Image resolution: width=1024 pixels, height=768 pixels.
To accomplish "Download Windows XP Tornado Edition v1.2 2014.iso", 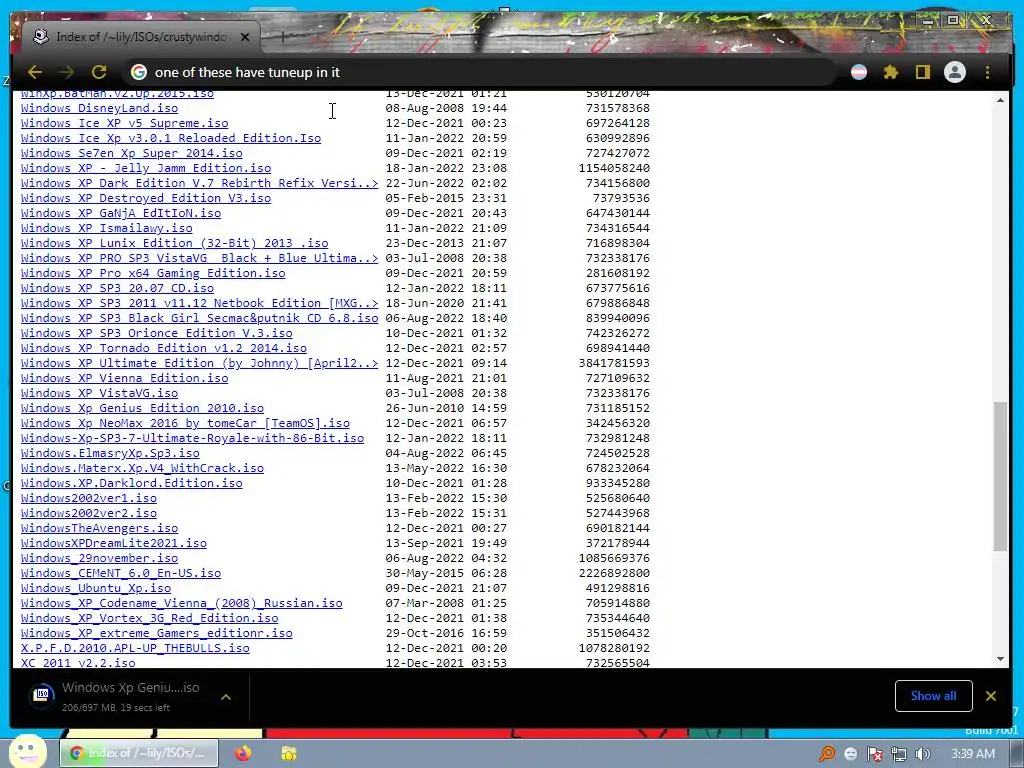I will pyautogui.click(x=164, y=349).
